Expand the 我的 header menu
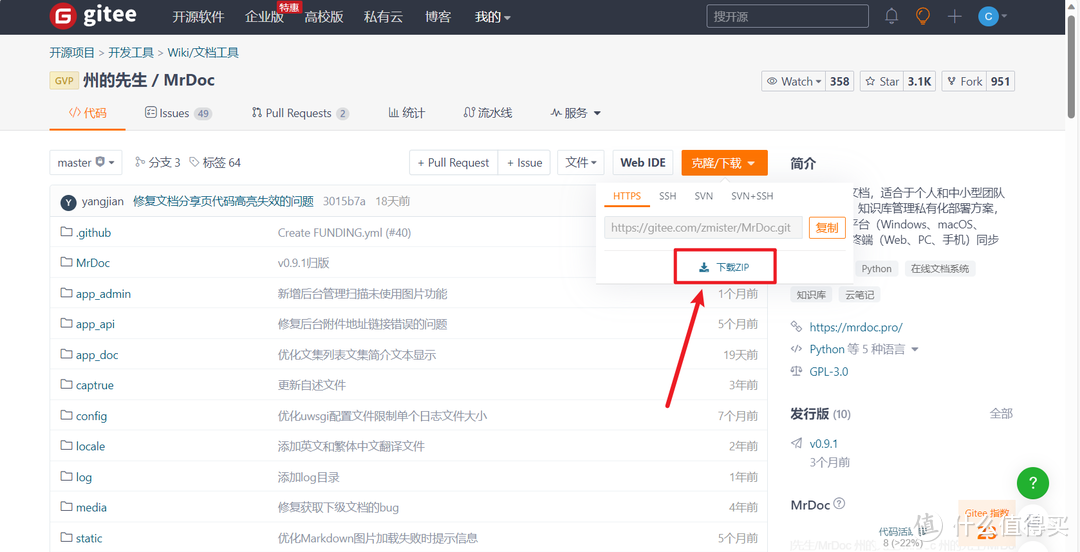This screenshot has height=552, width=1080. click(492, 17)
